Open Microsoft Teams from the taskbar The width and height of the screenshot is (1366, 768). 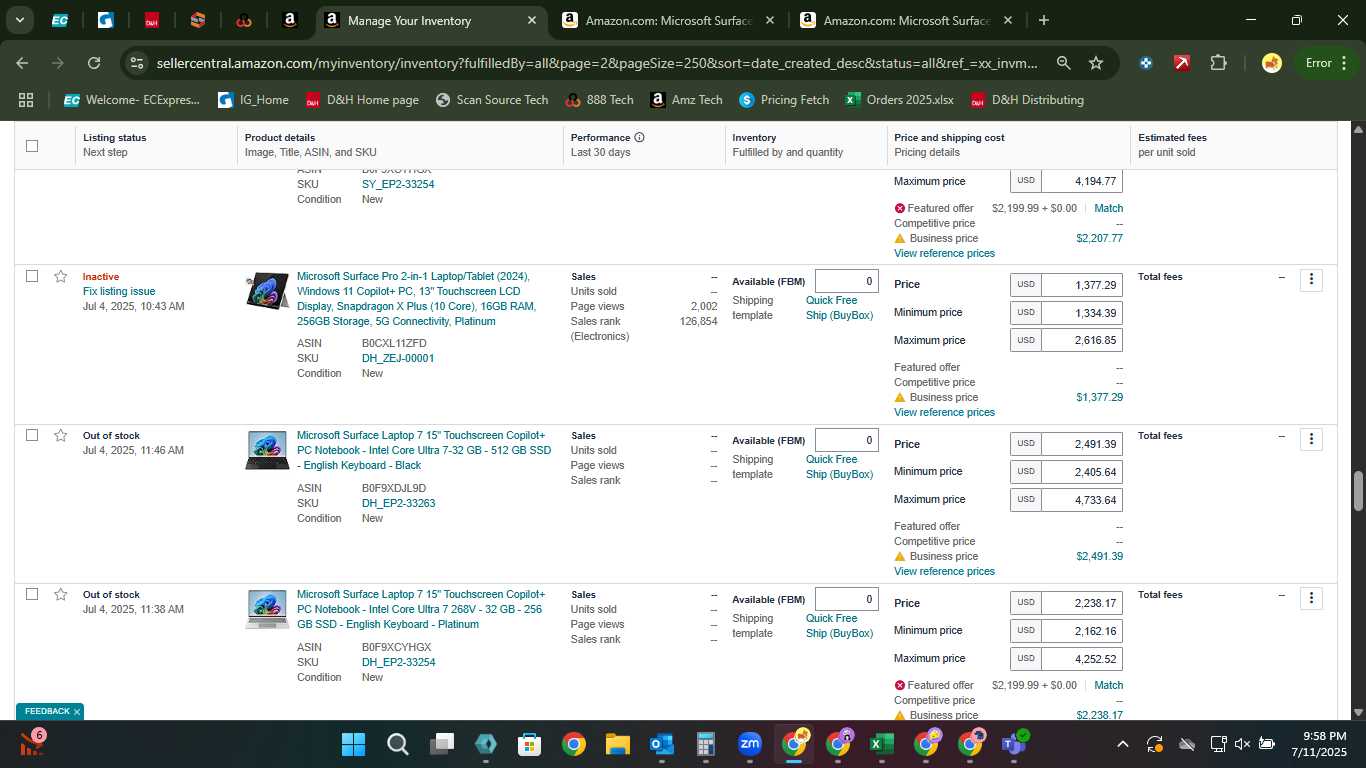pos(1014,744)
